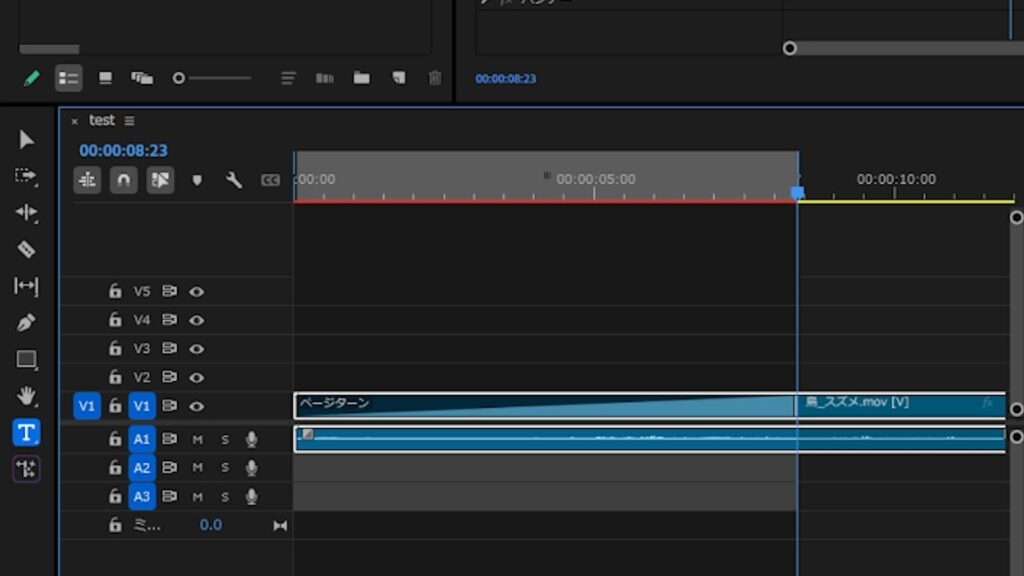The image size is (1024, 576).
Task: Toggle lock on track V4
Action: tap(115, 319)
